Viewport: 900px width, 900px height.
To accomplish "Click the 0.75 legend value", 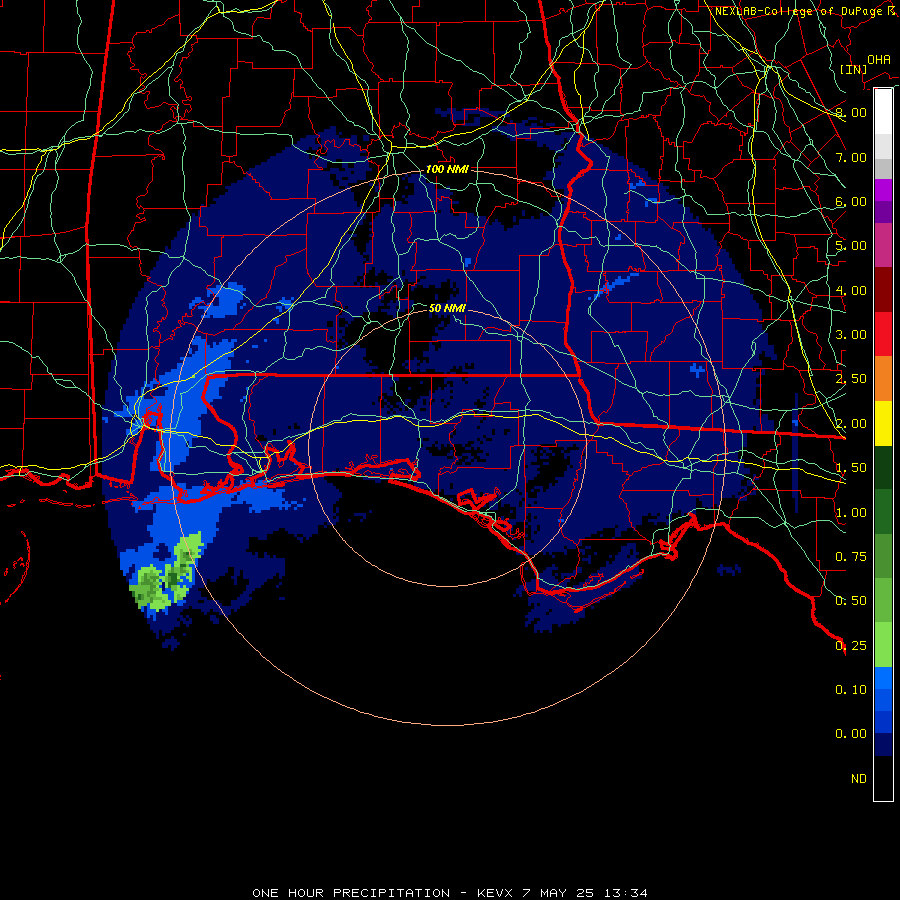I will (851, 557).
